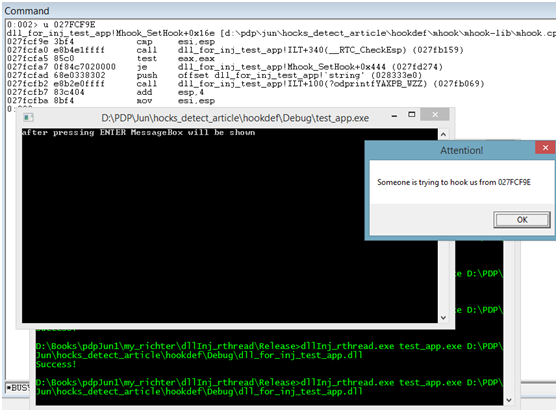Click the last dllInj_rthread.exe command line
The width and height of the screenshot is (558, 412).
tap(269, 387)
